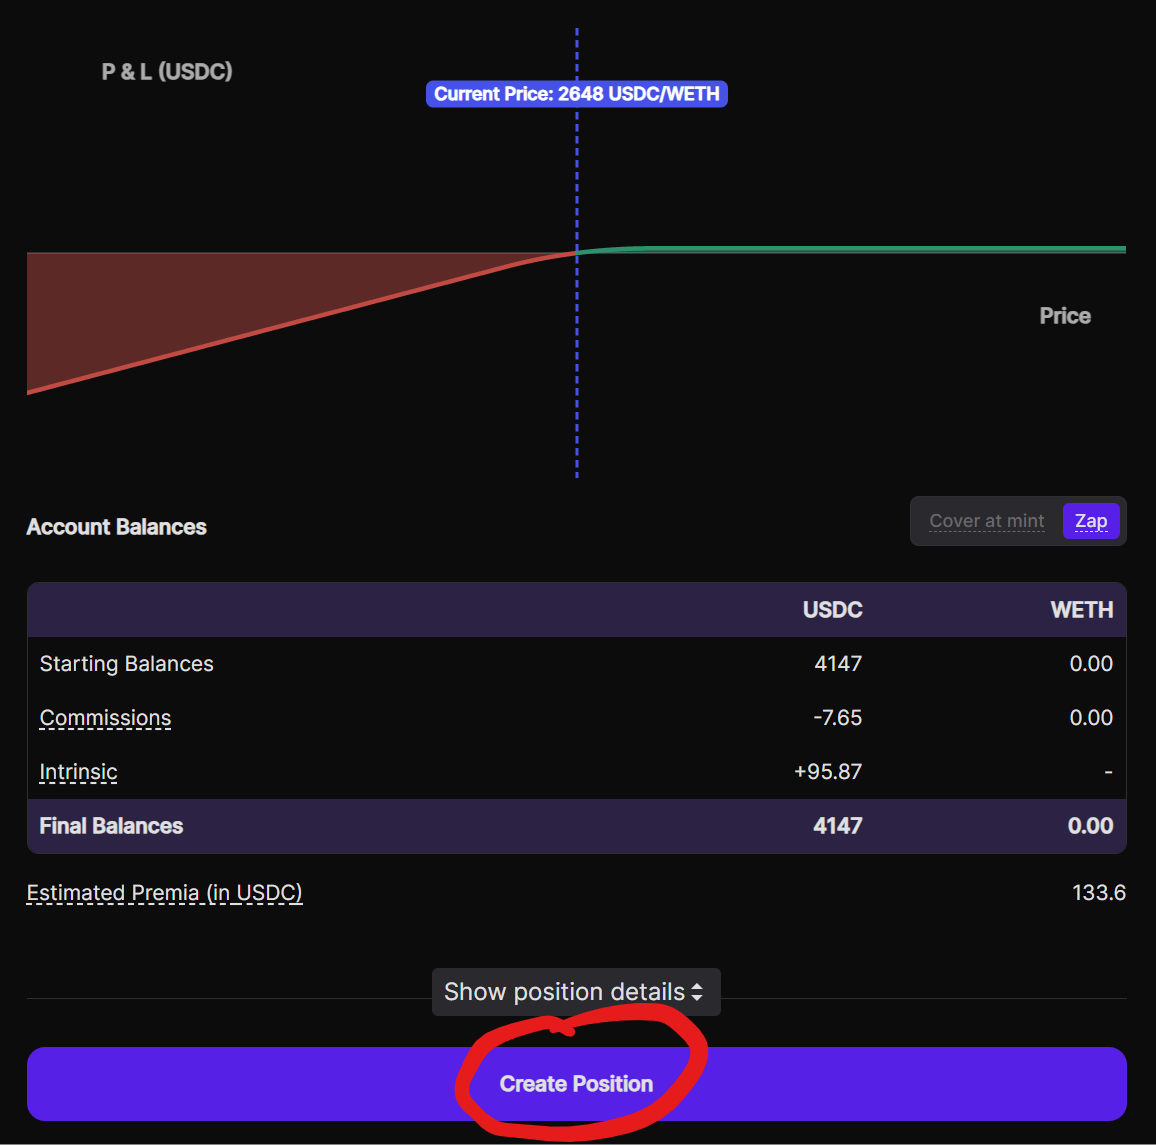Click the Create Position button
This screenshot has height=1145, width=1156.
[576, 1084]
